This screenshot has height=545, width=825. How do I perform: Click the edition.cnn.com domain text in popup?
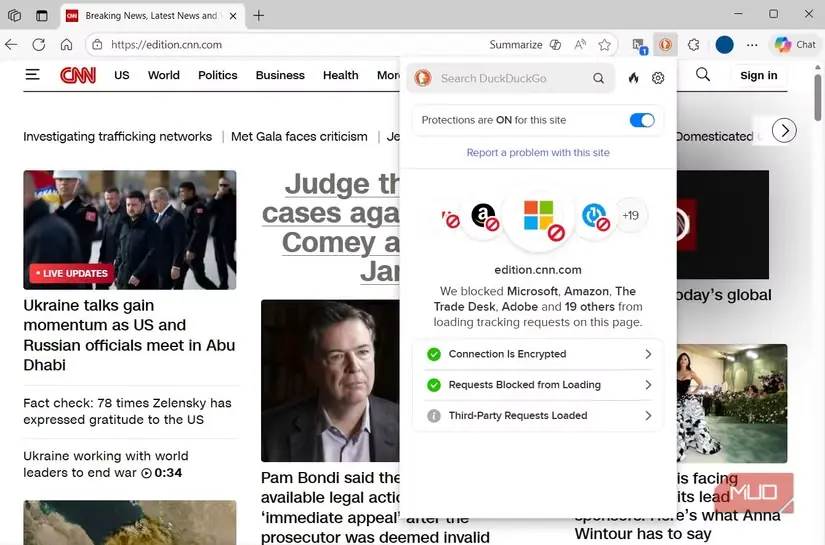point(538,270)
